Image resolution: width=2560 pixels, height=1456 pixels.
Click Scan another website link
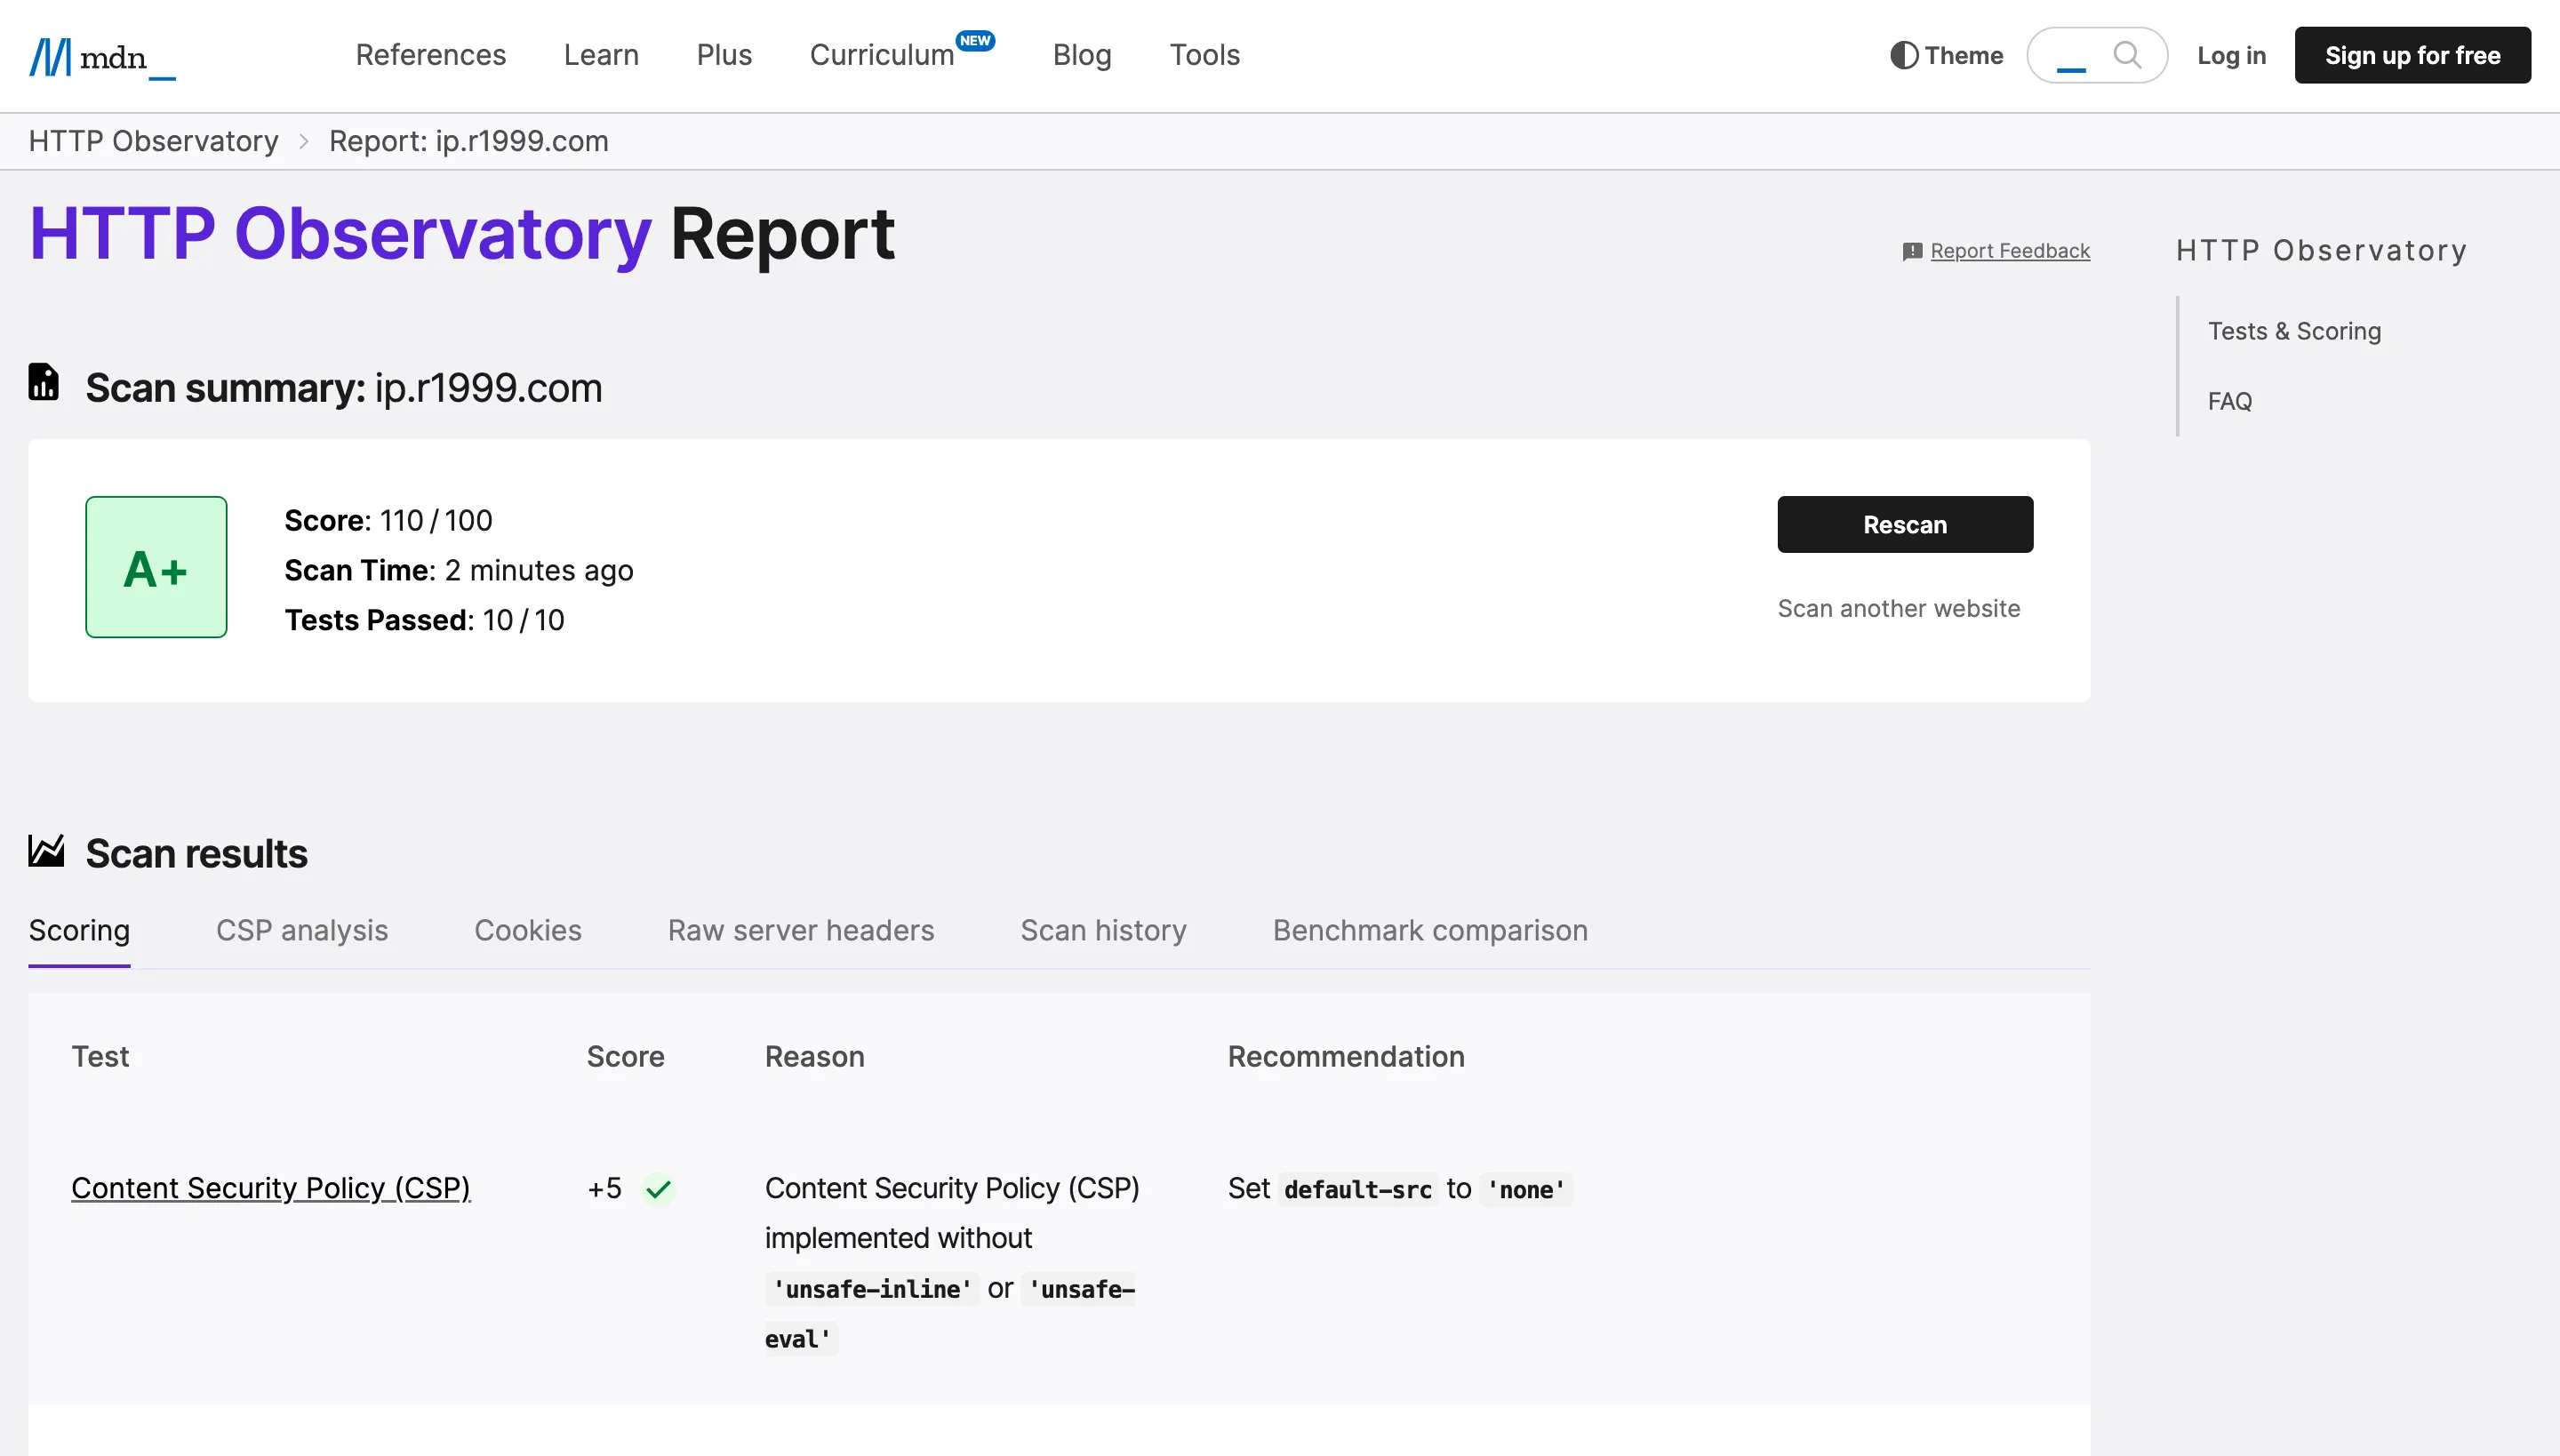coord(1898,608)
